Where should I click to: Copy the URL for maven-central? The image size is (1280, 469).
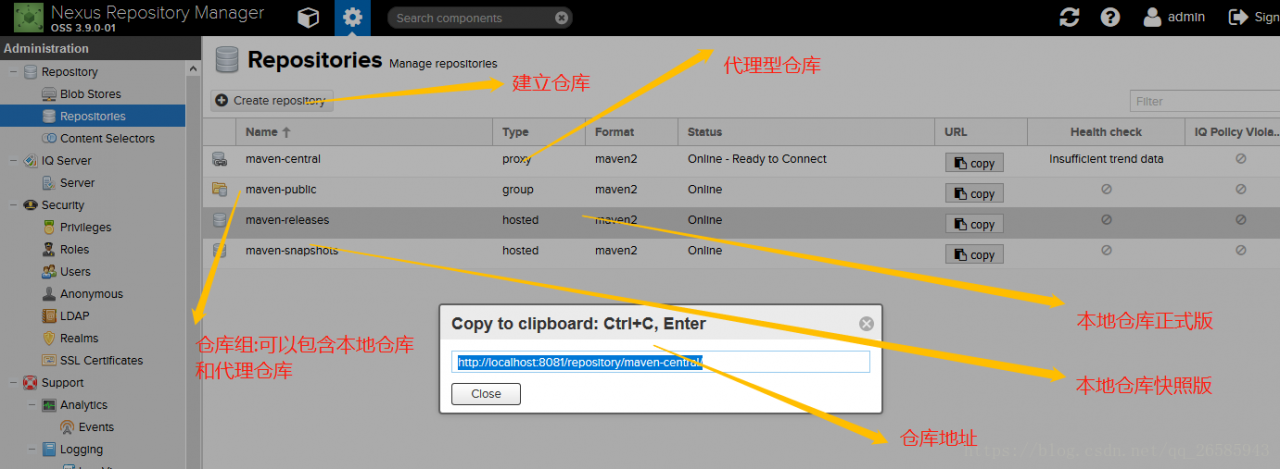(x=974, y=163)
